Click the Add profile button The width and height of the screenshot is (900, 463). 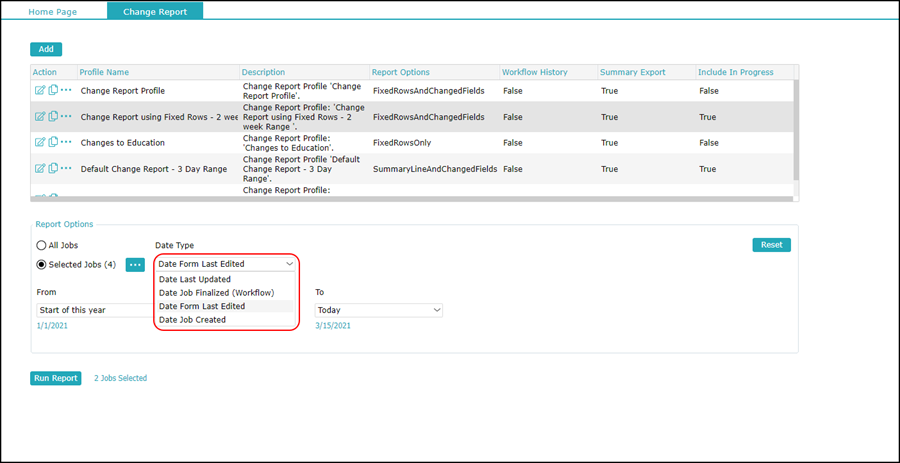pyautogui.click(x=46, y=49)
